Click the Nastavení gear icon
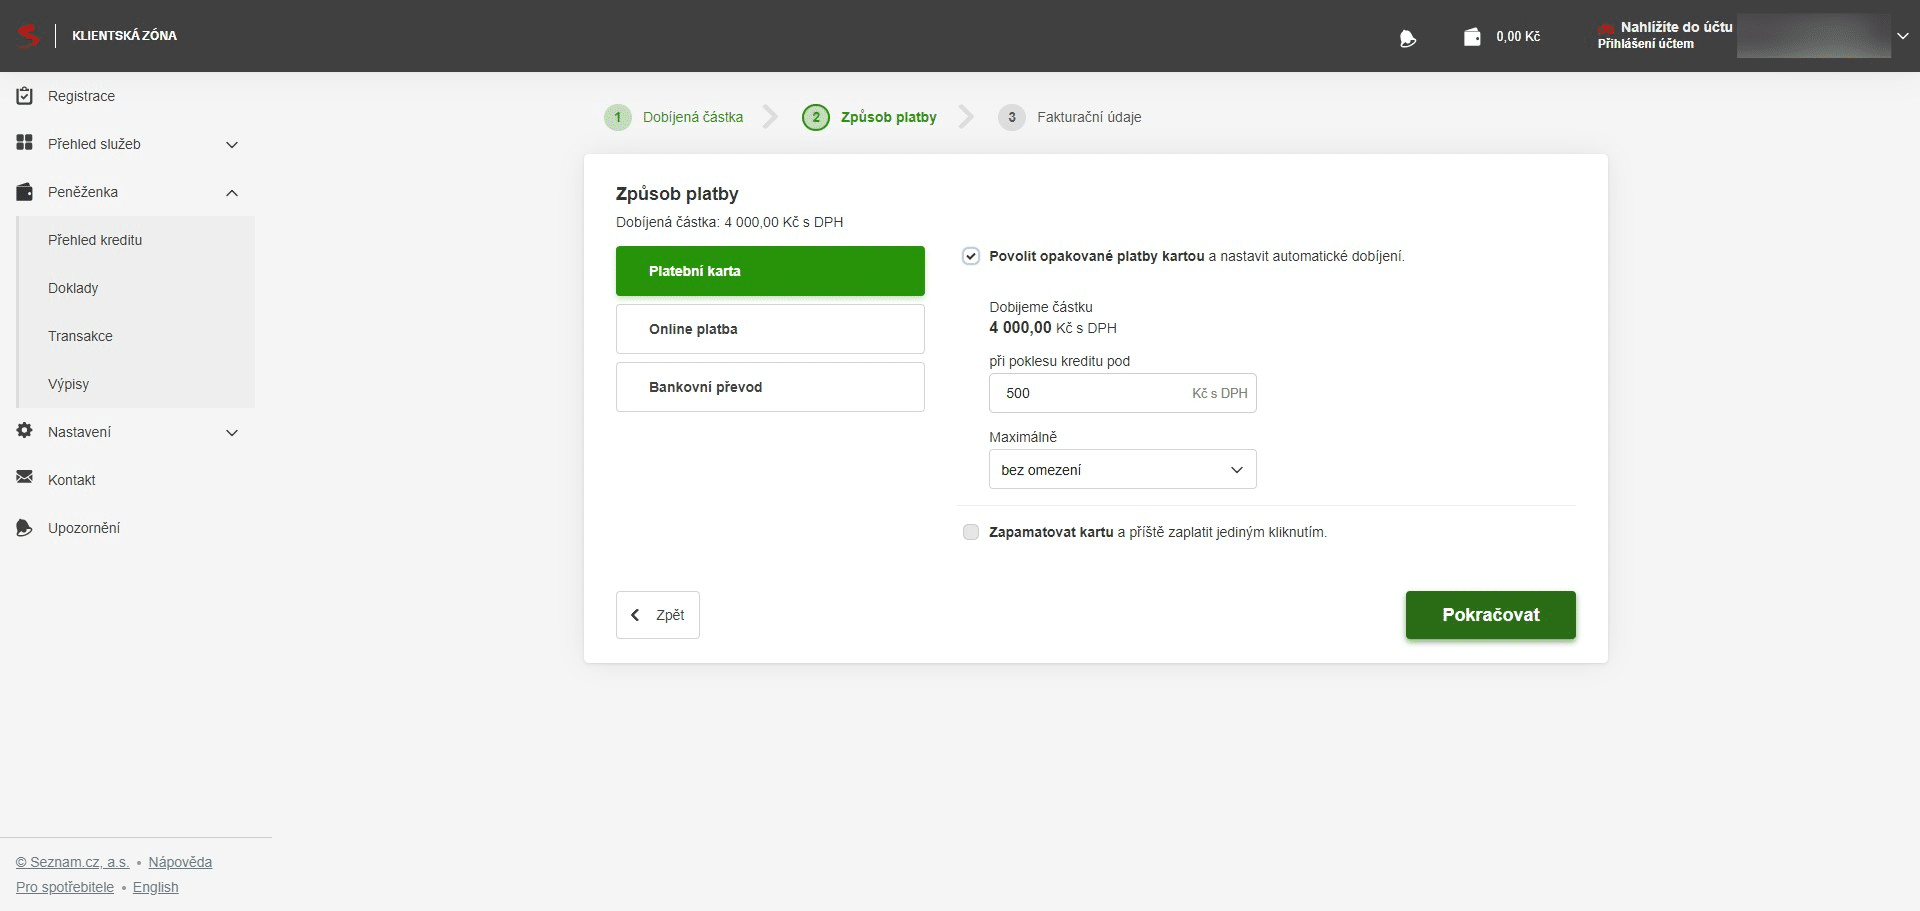This screenshot has height=911, width=1920. tap(25, 431)
